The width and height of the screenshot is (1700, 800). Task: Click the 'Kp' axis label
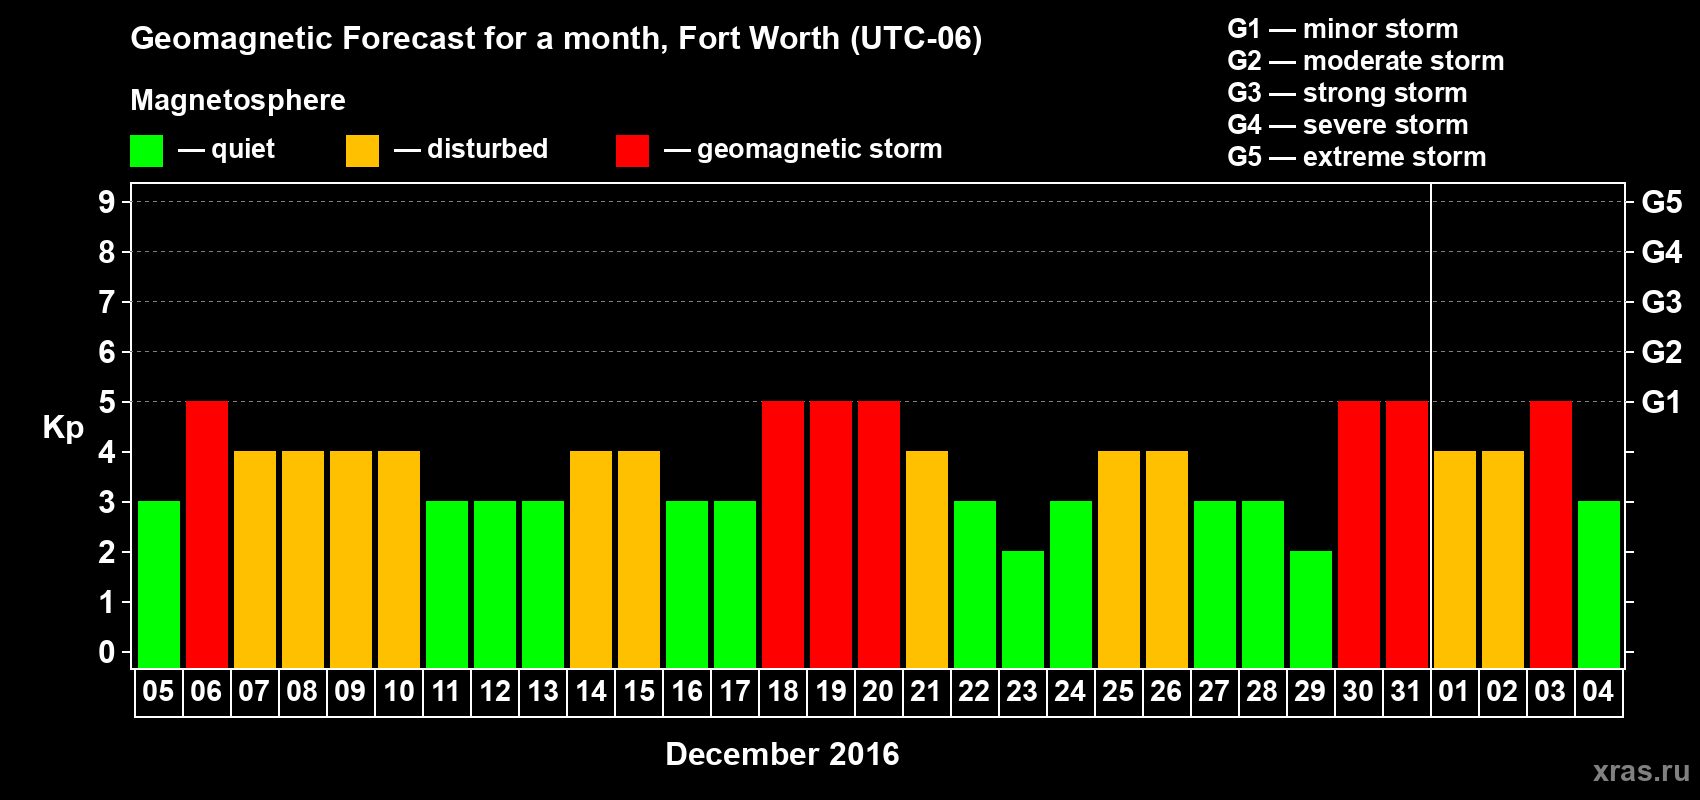pyautogui.click(x=63, y=428)
